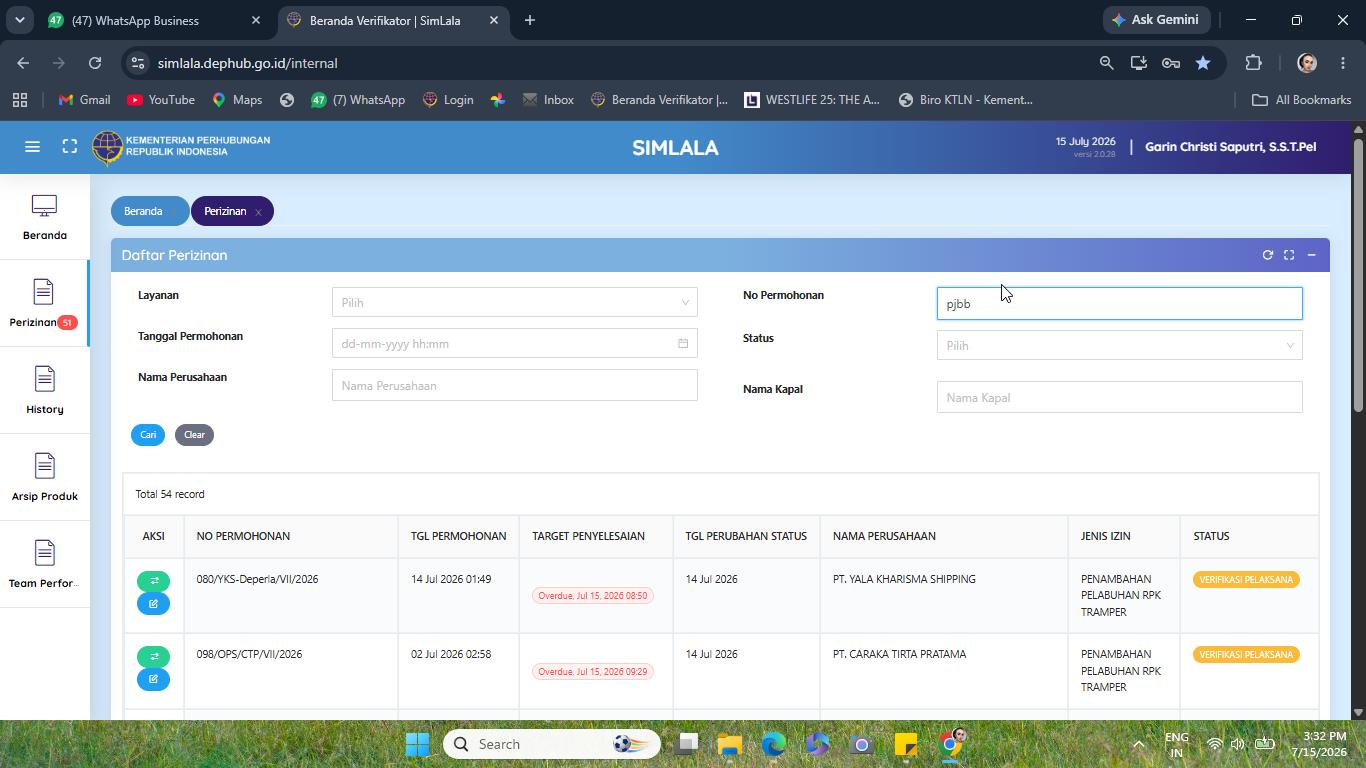Open Team Performance in the sidebar
1366x768 pixels.
click(x=44, y=565)
